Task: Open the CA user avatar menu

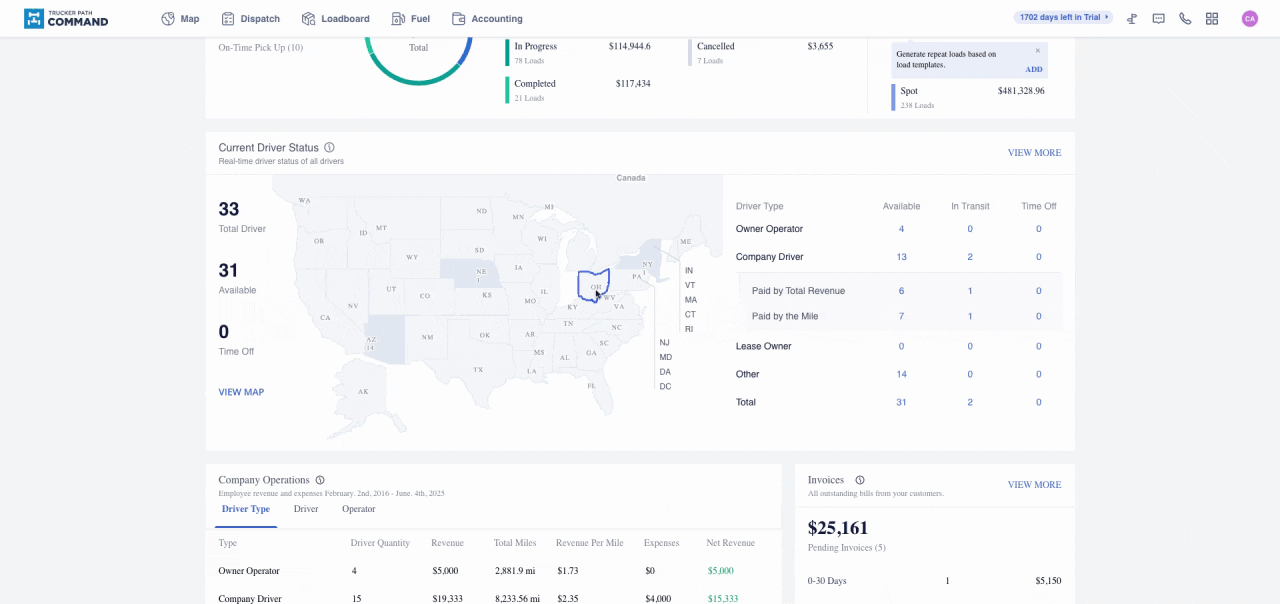Action: (1249, 19)
